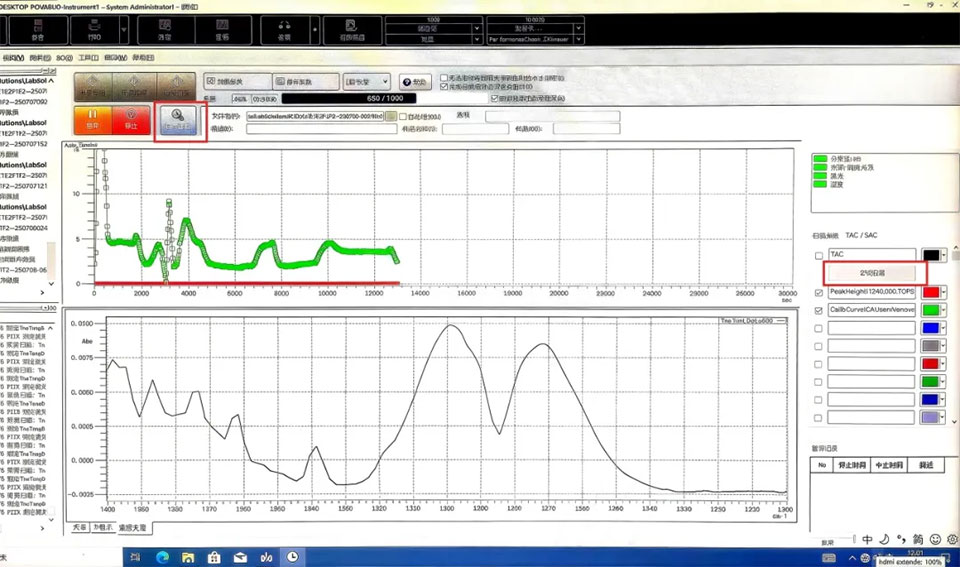Open the combo box left of help button
The height and width of the screenshot is (567, 960).
click(366, 82)
